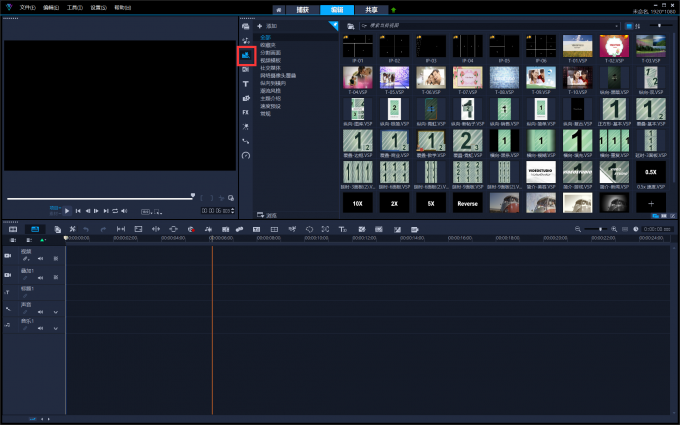Step to previous frame in preview
The image size is (680, 425).
click(x=88, y=211)
